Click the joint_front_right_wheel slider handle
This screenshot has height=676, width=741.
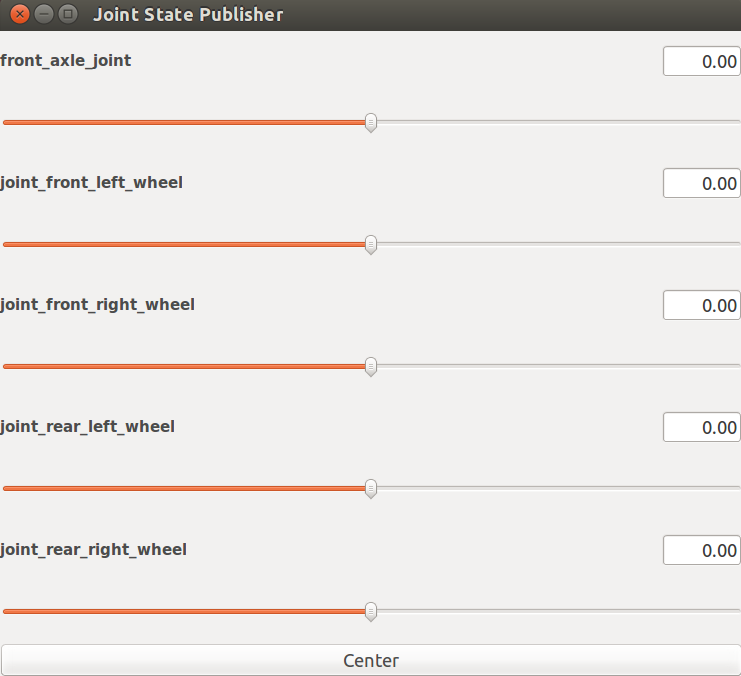point(371,366)
